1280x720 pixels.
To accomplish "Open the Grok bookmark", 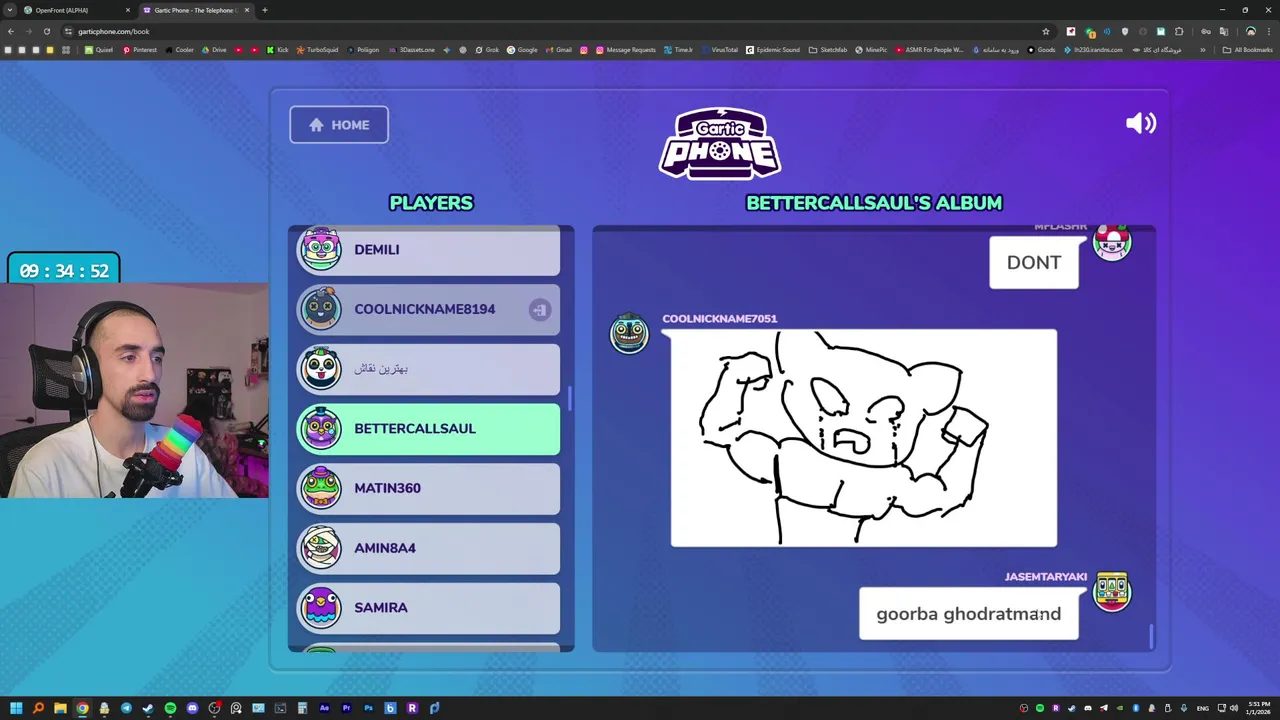I will (x=487, y=49).
